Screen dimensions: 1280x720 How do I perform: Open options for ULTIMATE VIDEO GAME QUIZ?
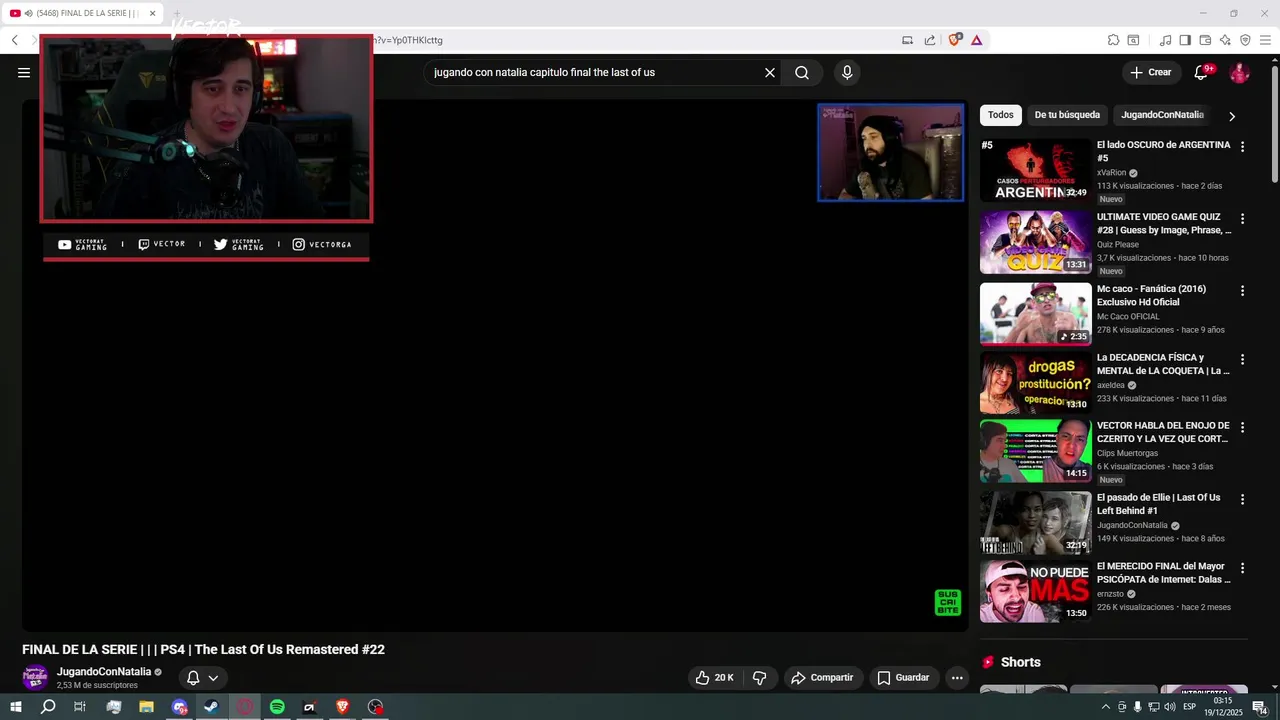pyautogui.click(x=1242, y=218)
